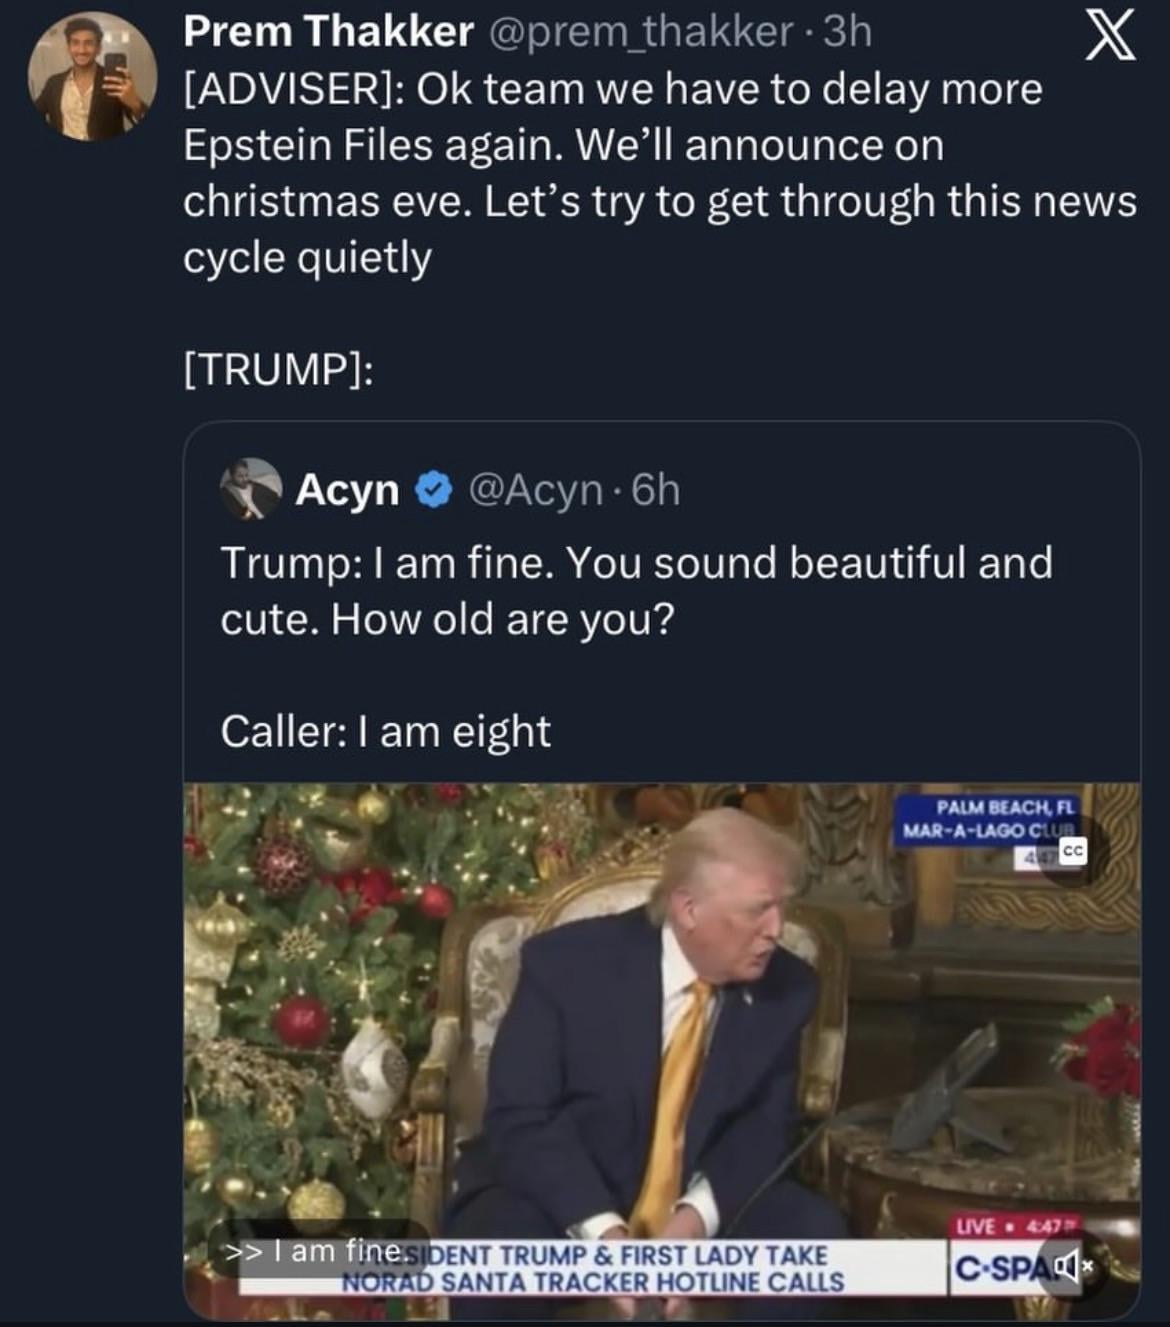
Task: Open Acyn's small profile avatar
Action: click(x=250, y=489)
